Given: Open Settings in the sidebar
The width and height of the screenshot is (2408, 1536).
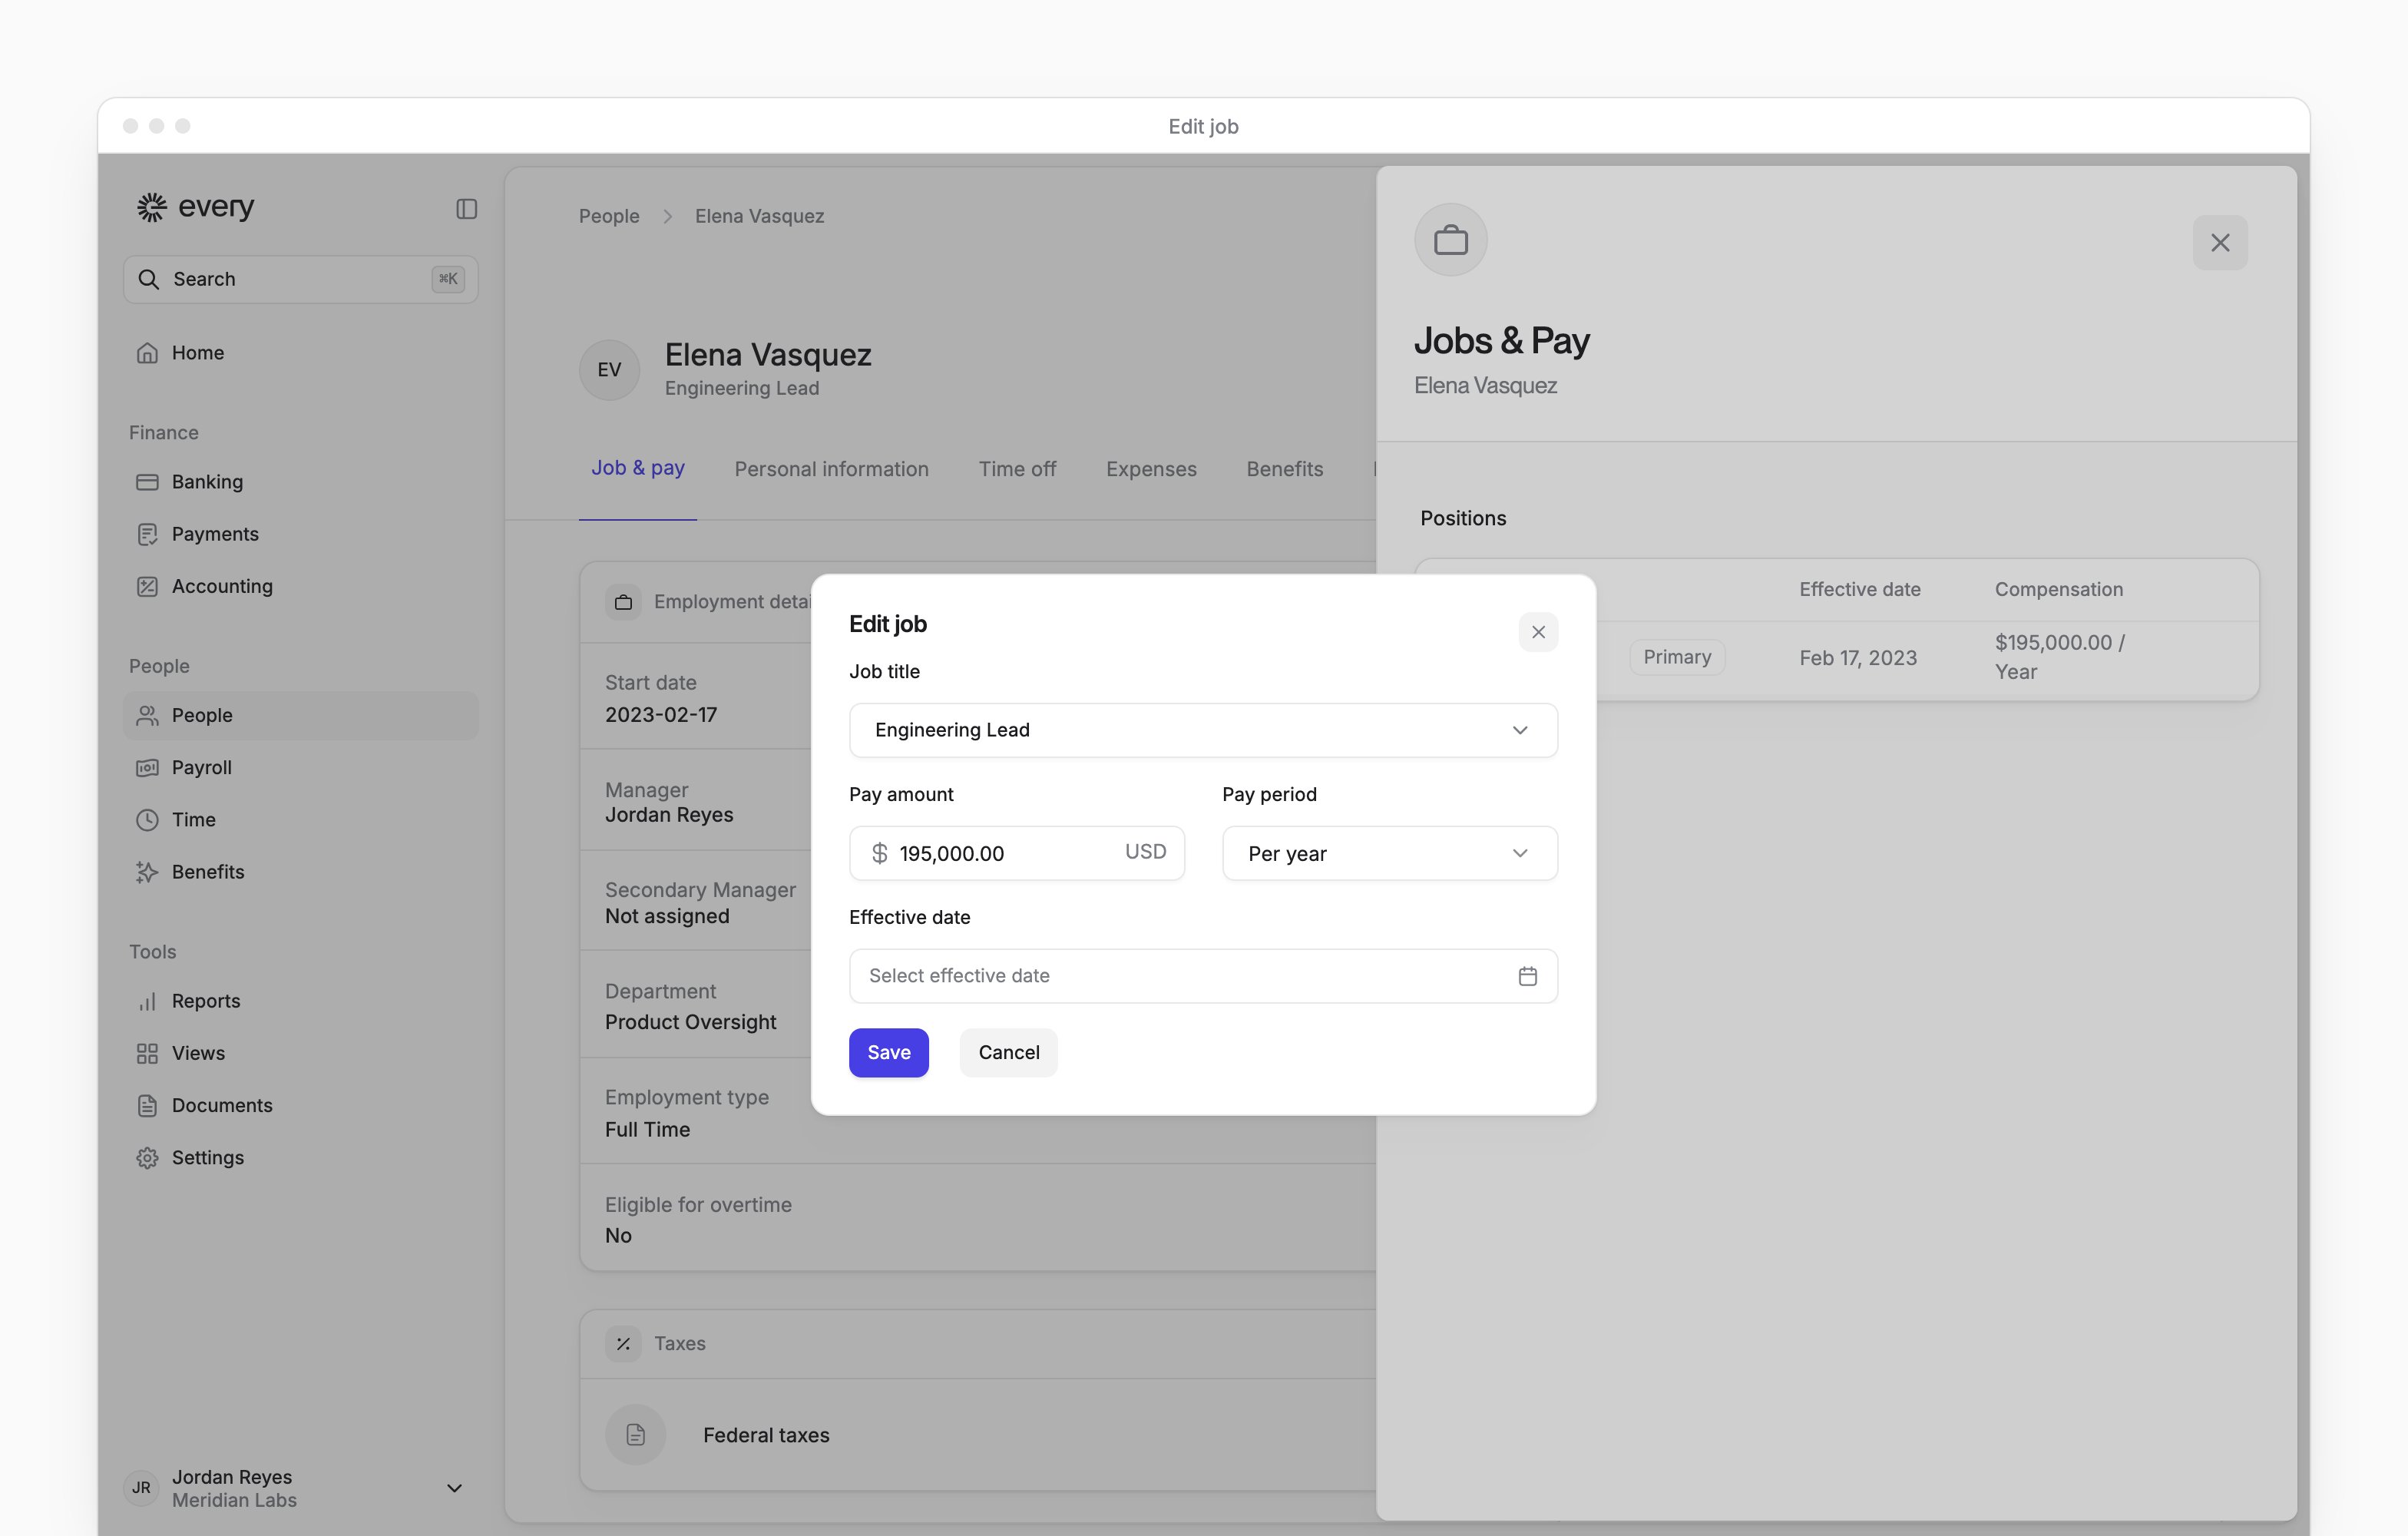Looking at the screenshot, I should 300,1157.
